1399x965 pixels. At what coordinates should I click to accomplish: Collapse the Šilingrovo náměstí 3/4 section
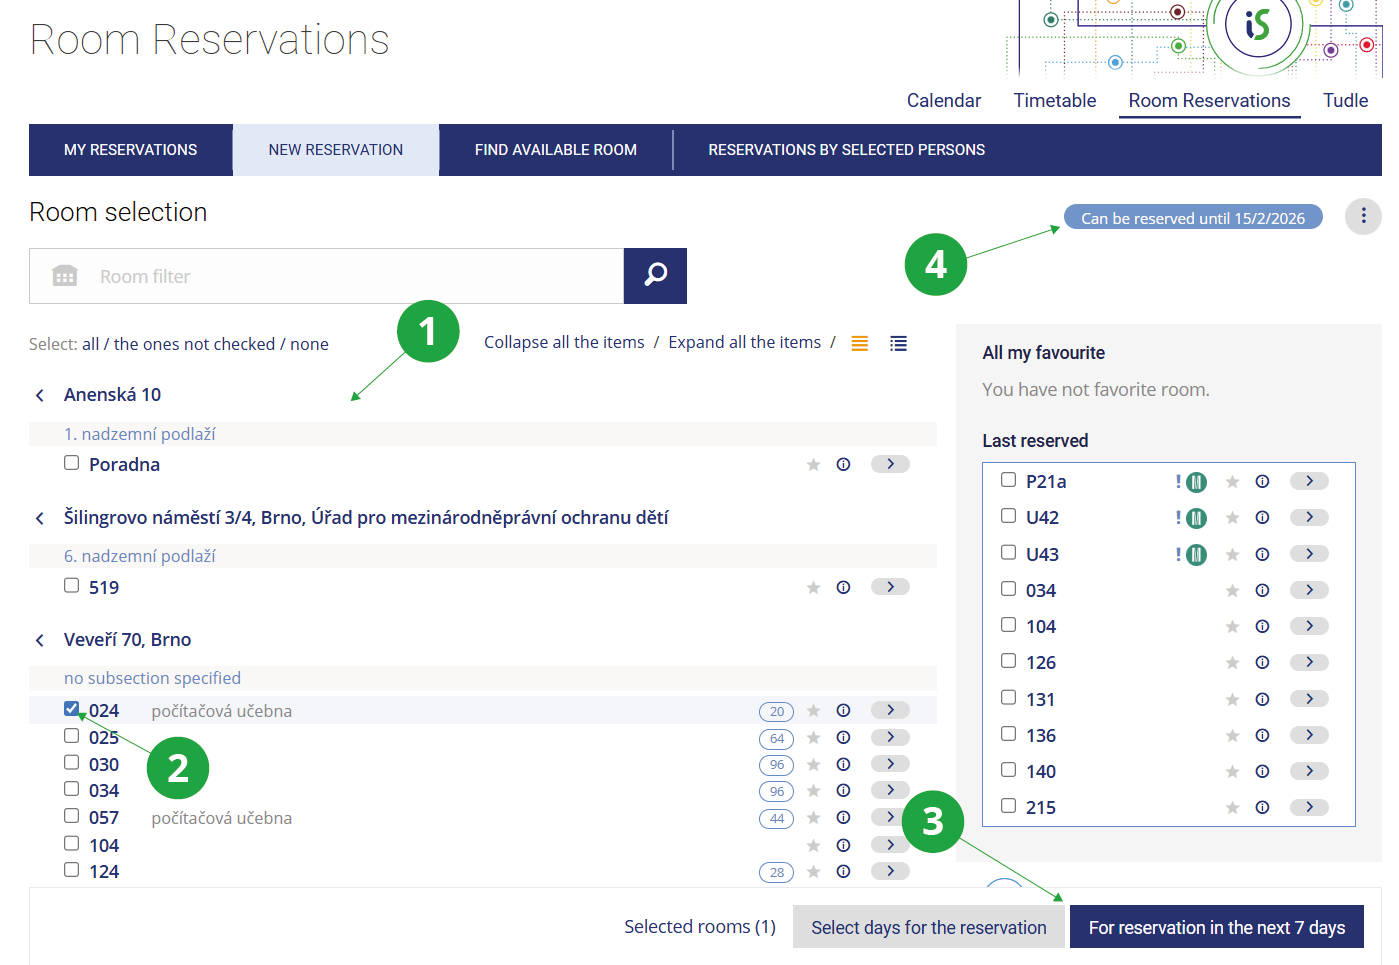click(x=40, y=518)
